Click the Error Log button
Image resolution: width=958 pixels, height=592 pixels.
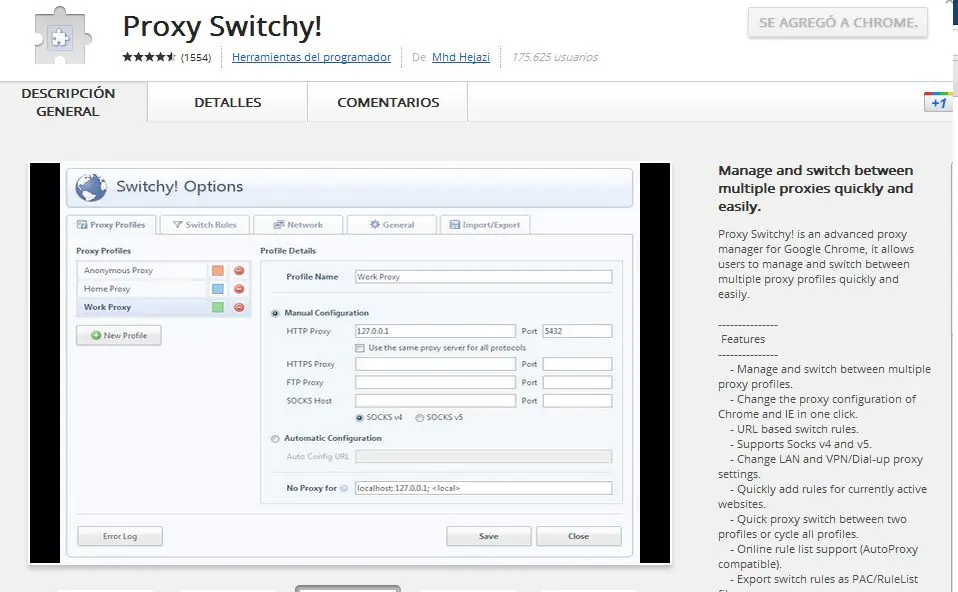[120, 536]
